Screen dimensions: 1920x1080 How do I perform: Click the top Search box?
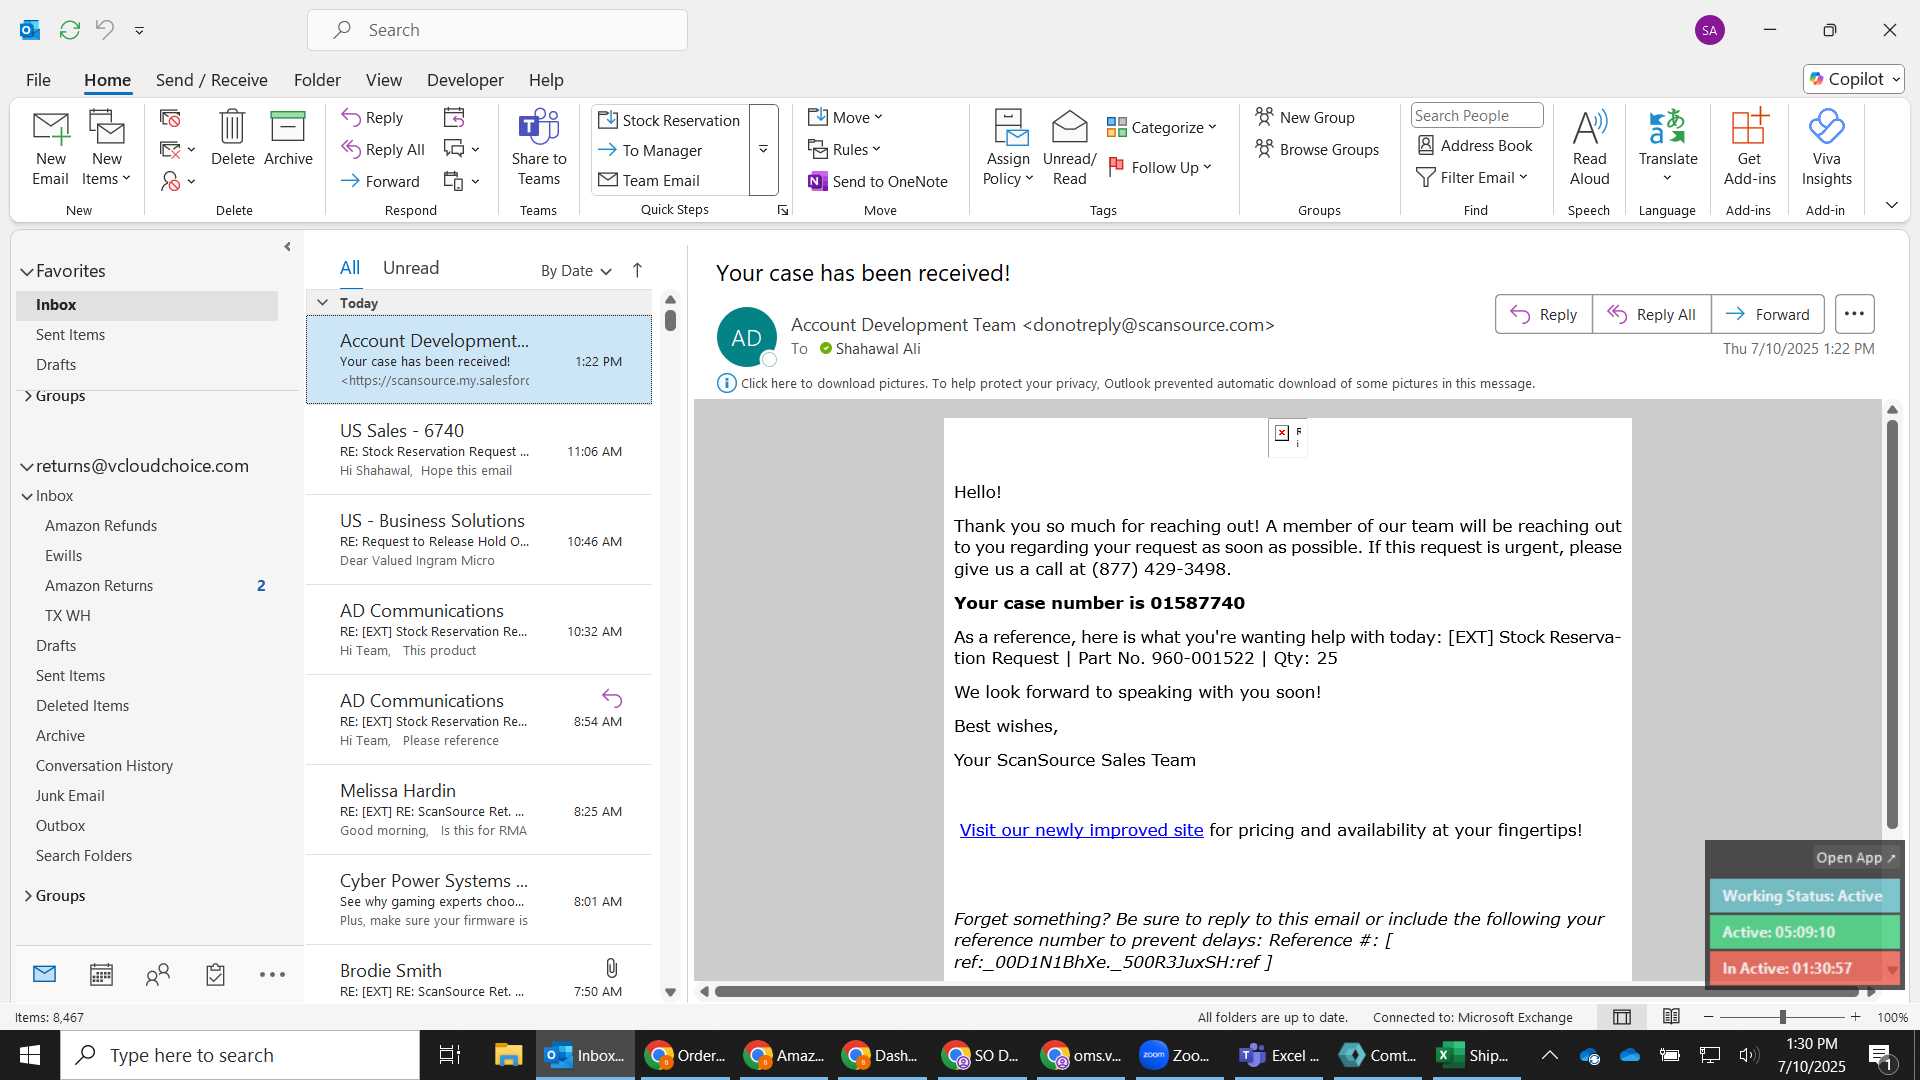pos(497,30)
